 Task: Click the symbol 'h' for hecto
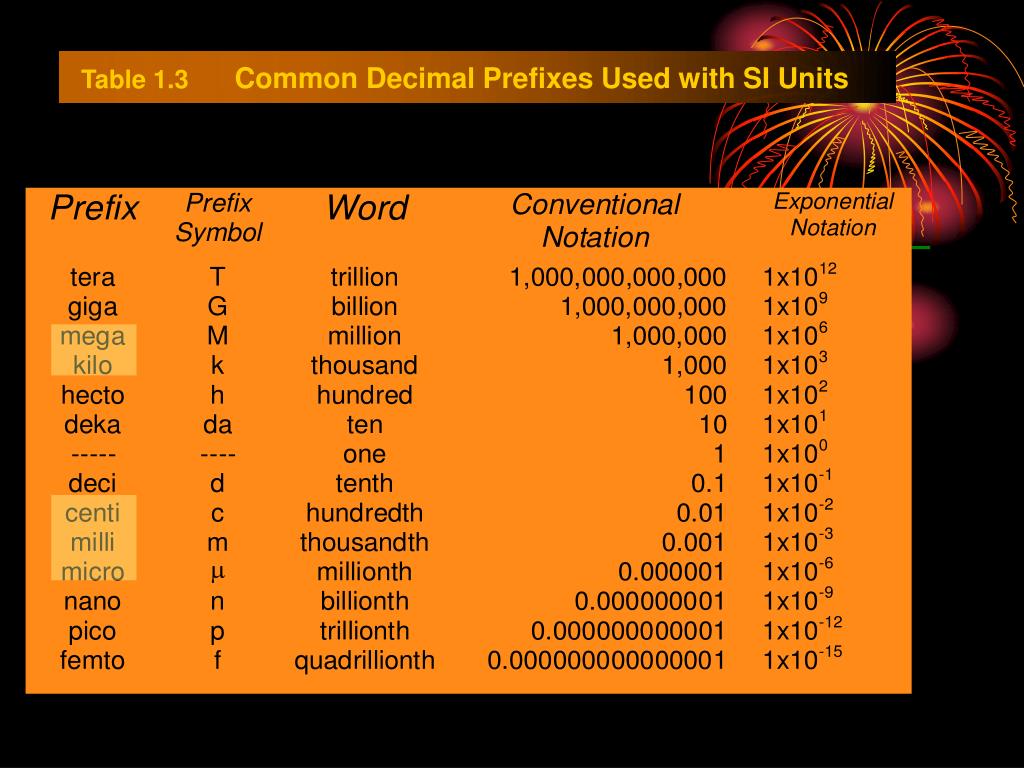coord(217,395)
